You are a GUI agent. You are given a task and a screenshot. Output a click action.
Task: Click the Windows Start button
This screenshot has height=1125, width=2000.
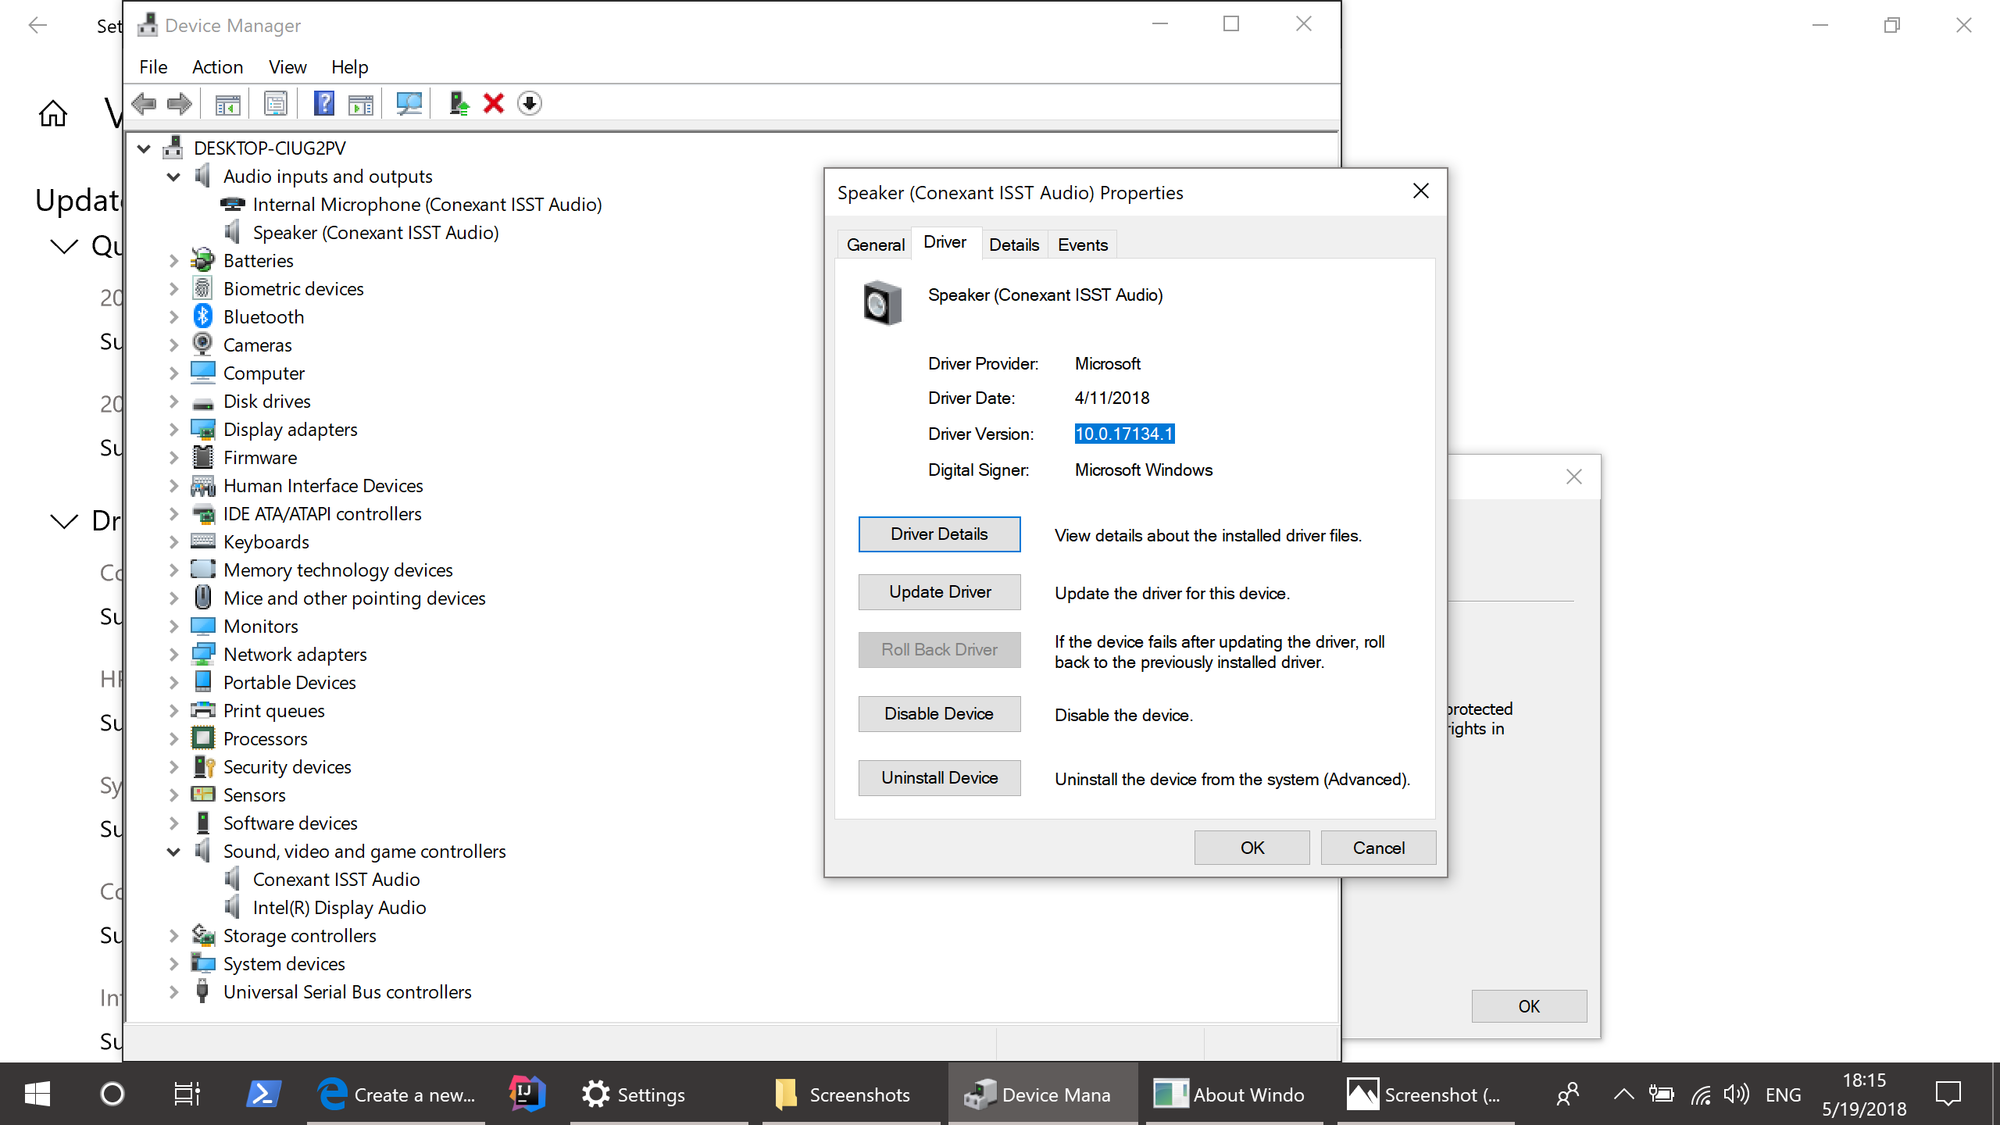(37, 1094)
